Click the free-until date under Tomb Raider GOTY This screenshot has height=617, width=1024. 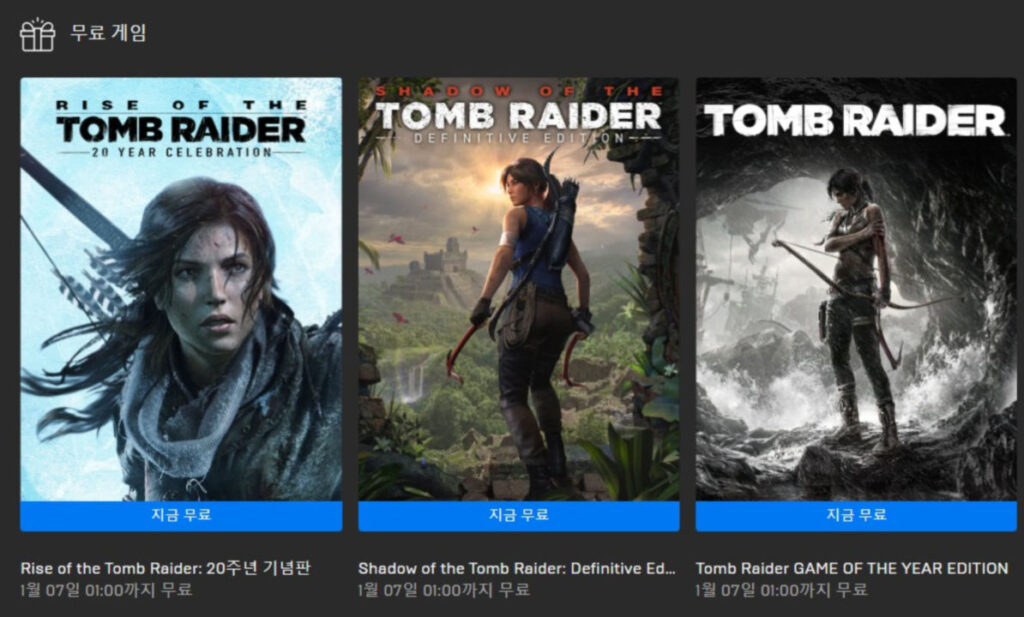point(782,590)
